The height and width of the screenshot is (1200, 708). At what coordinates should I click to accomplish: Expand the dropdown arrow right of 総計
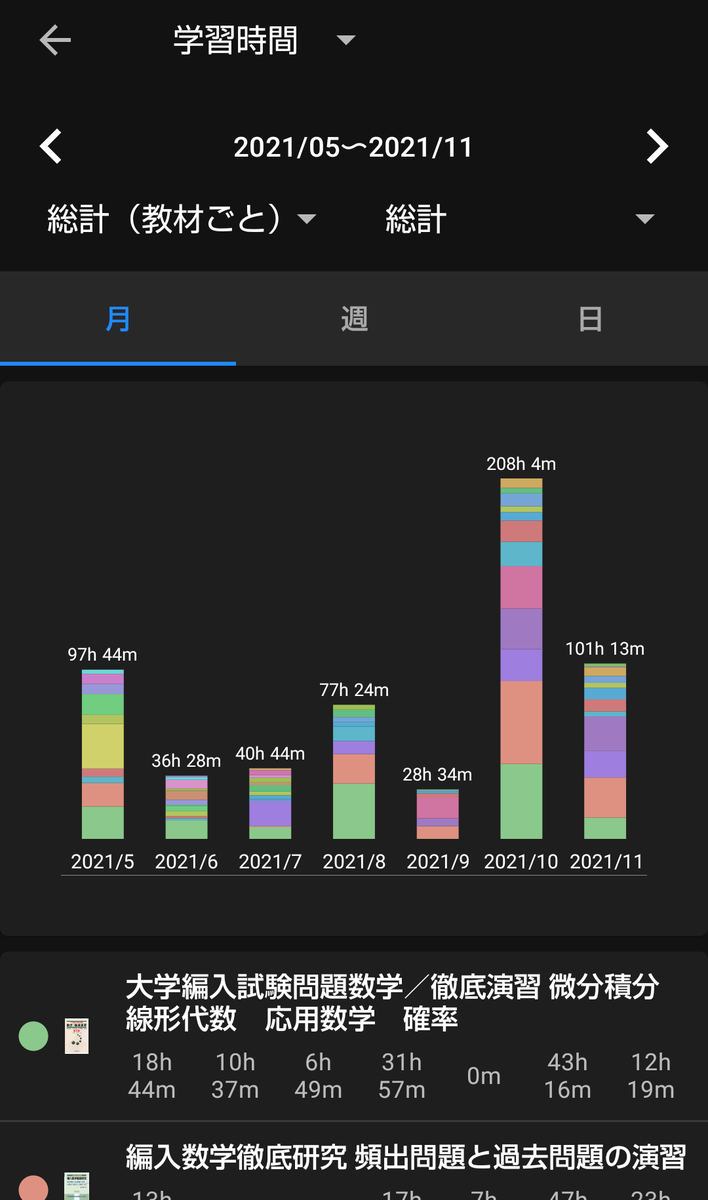(x=645, y=219)
